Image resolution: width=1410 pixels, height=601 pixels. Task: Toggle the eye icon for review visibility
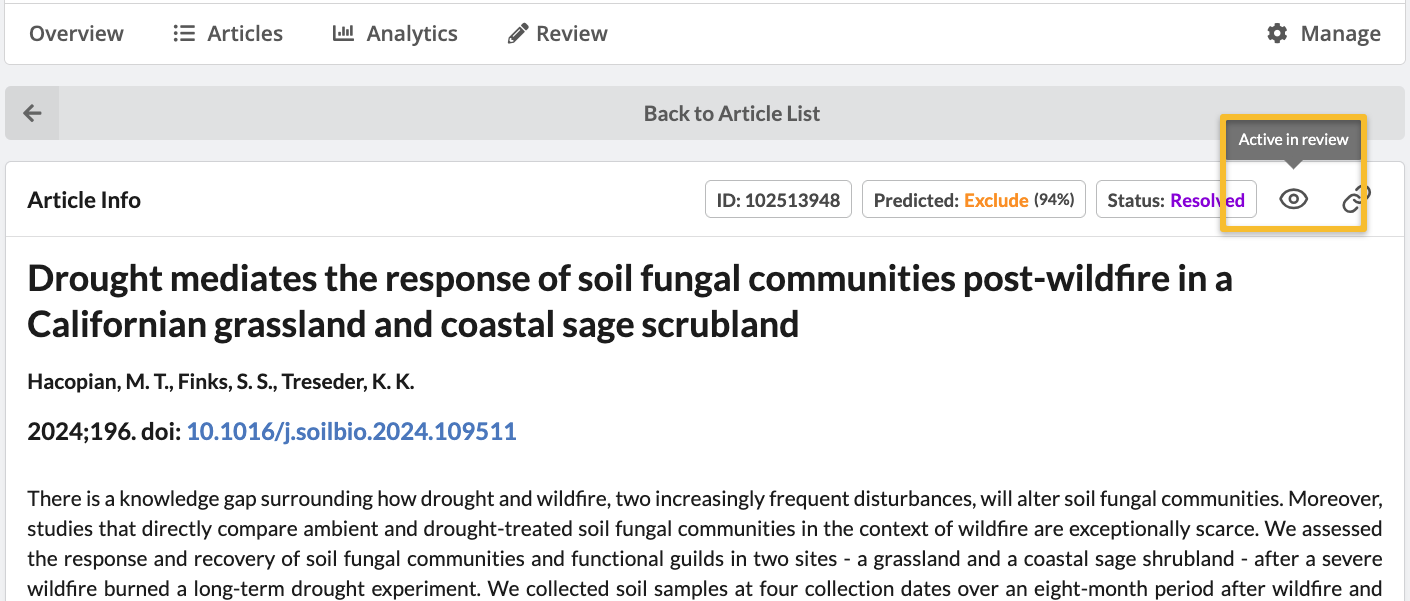tap(1293, 200)
